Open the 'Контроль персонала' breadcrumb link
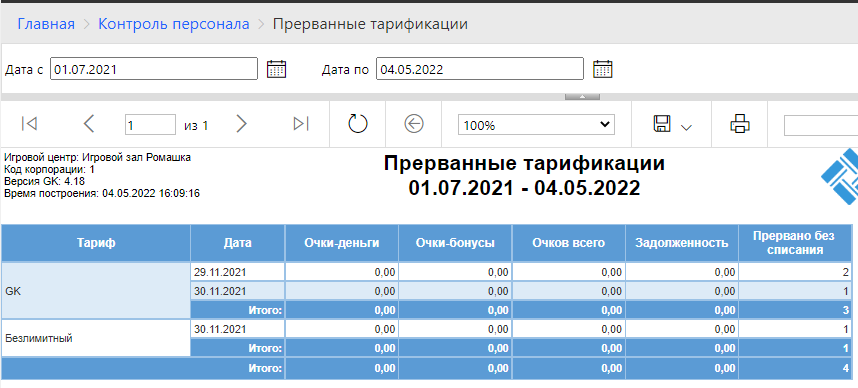This screenshot has width=858, height=388. [173, 24]
